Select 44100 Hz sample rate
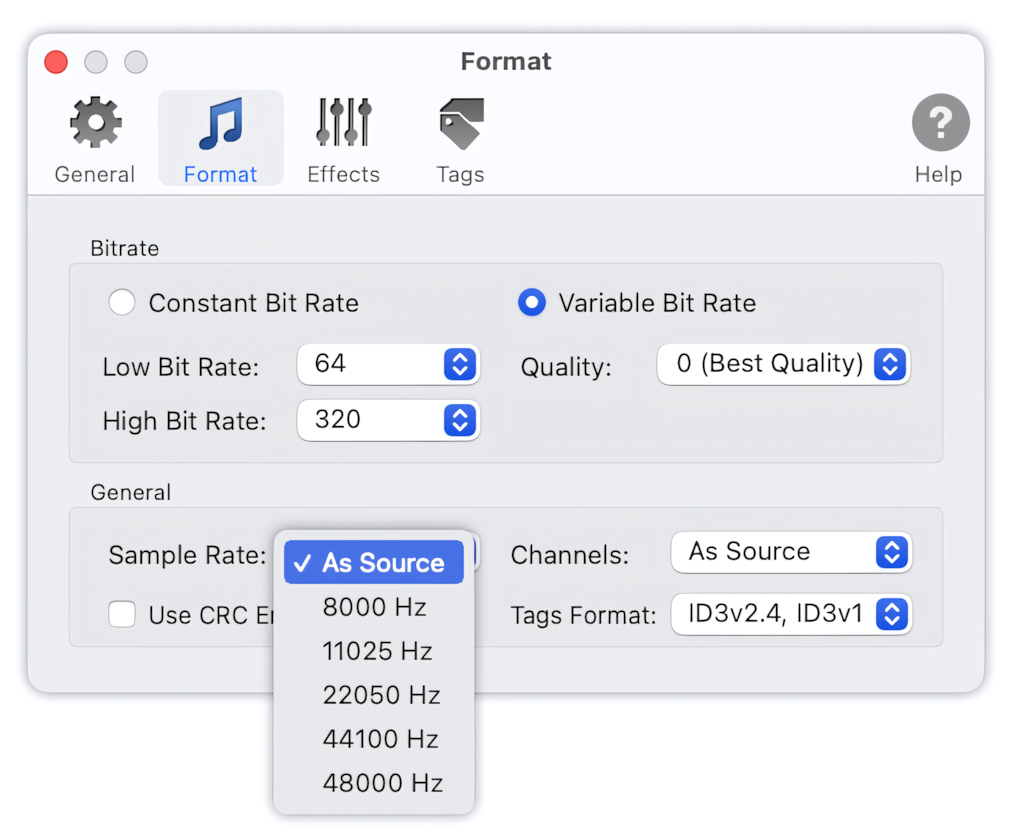The width and height of the screenshot is (1012, 840). point(380,739)
